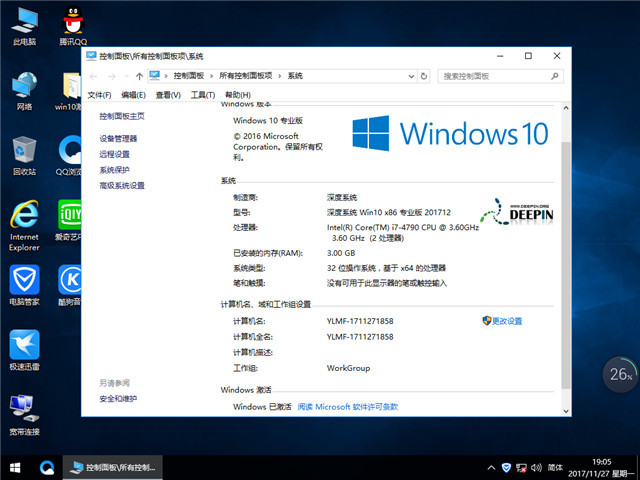Minimize the system window
The width and height of the screenshot is (640, 480).
pyautogui.click(x=500, y=56)
